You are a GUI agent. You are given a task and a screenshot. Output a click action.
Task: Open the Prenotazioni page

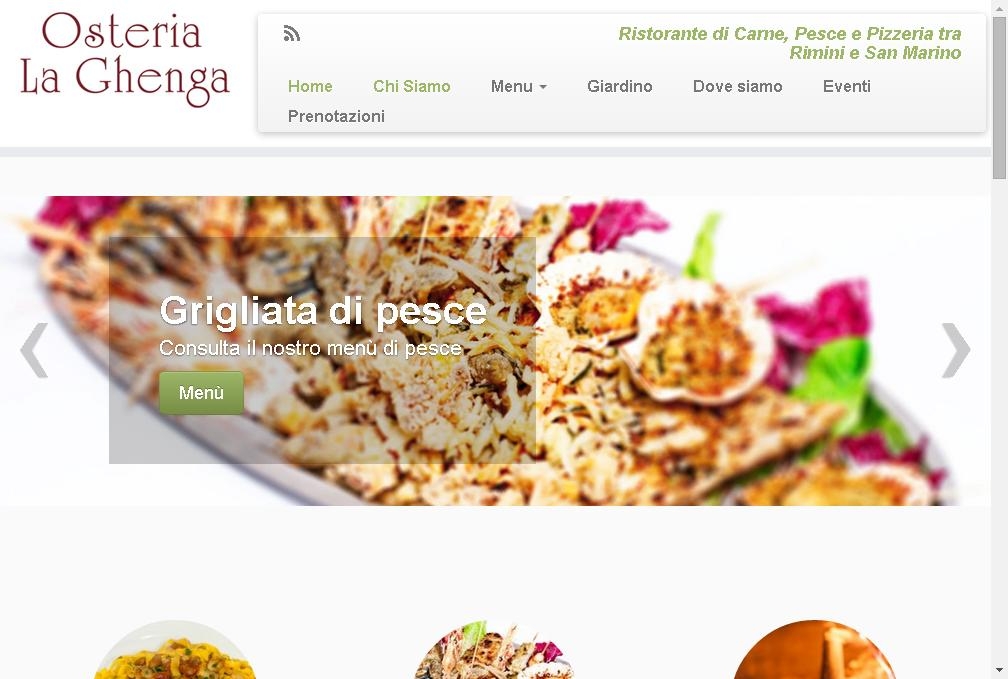coord(336,116)
